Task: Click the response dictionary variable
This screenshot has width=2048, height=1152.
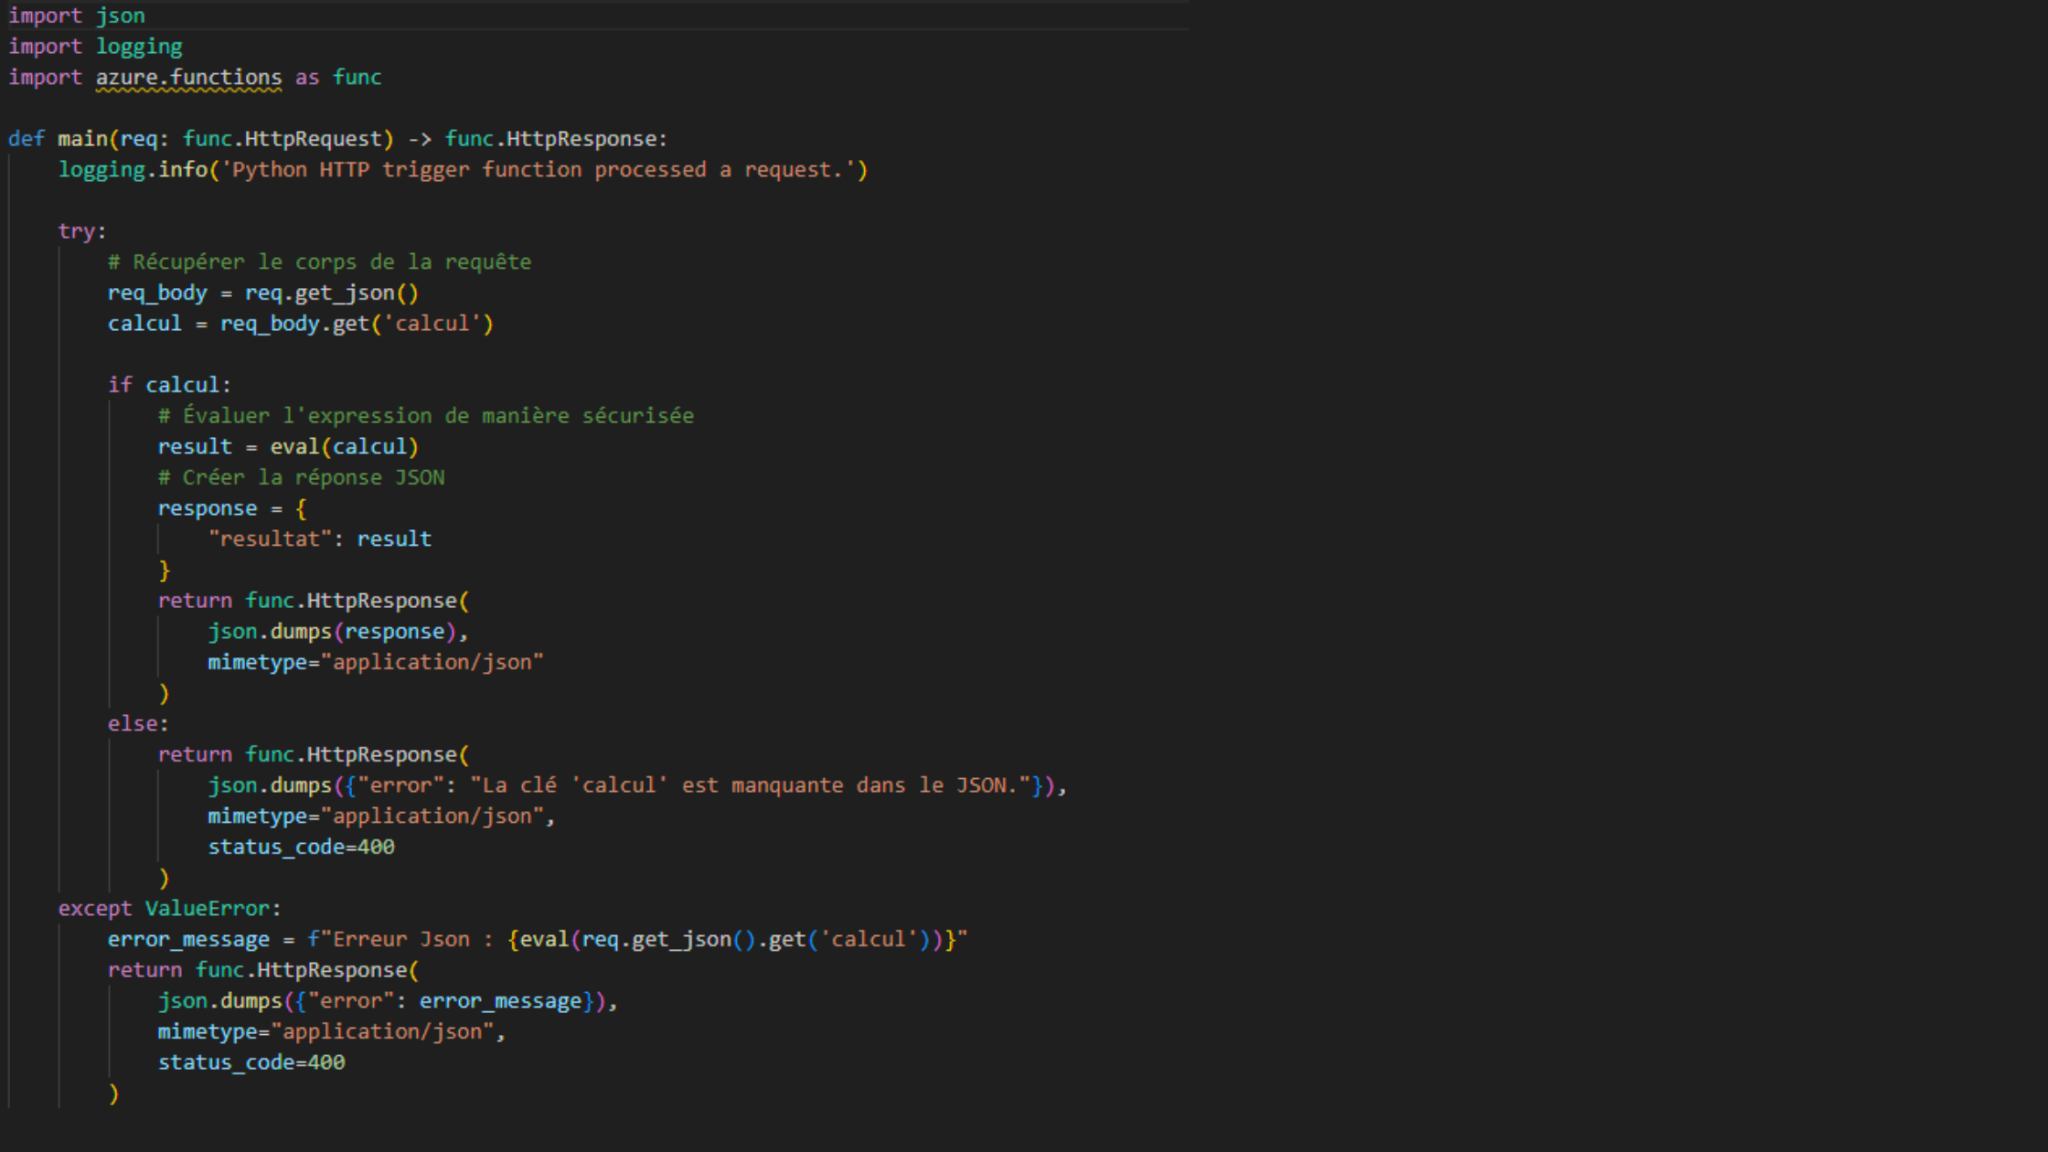Action: [206, 507]
